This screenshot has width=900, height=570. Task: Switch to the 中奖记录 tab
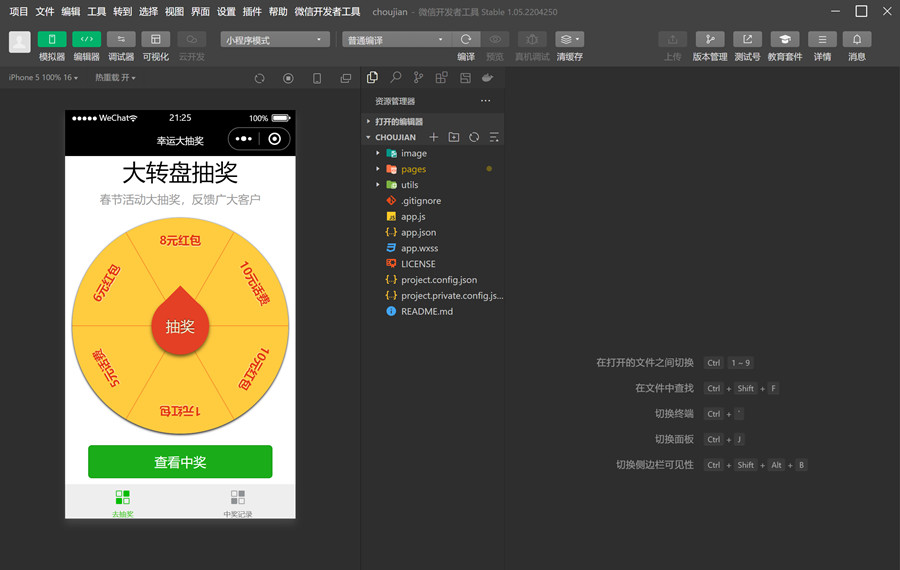[x=238, y=502]
